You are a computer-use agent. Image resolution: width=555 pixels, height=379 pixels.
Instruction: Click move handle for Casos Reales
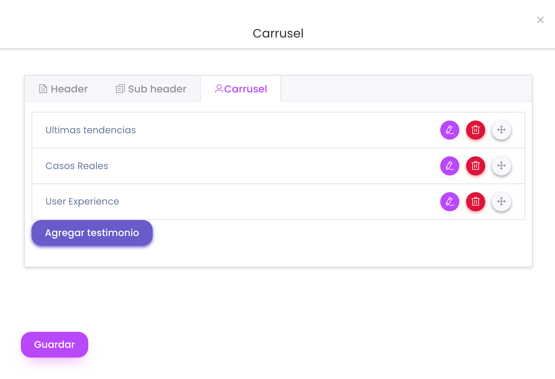(501, 166)
